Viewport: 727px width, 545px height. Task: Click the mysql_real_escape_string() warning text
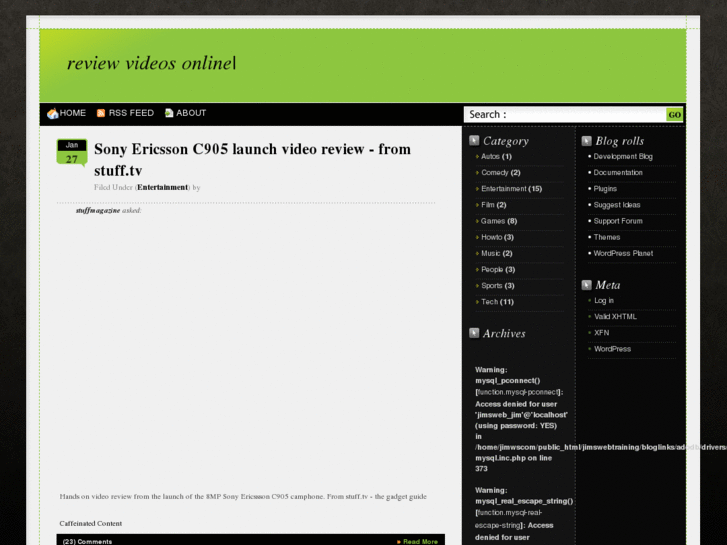click(x=524, y=501)
